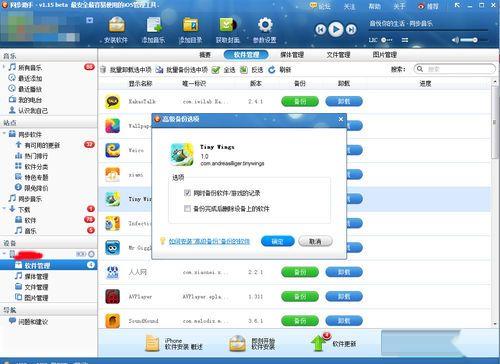Open the how-to-install backup help link

point(209,241)
